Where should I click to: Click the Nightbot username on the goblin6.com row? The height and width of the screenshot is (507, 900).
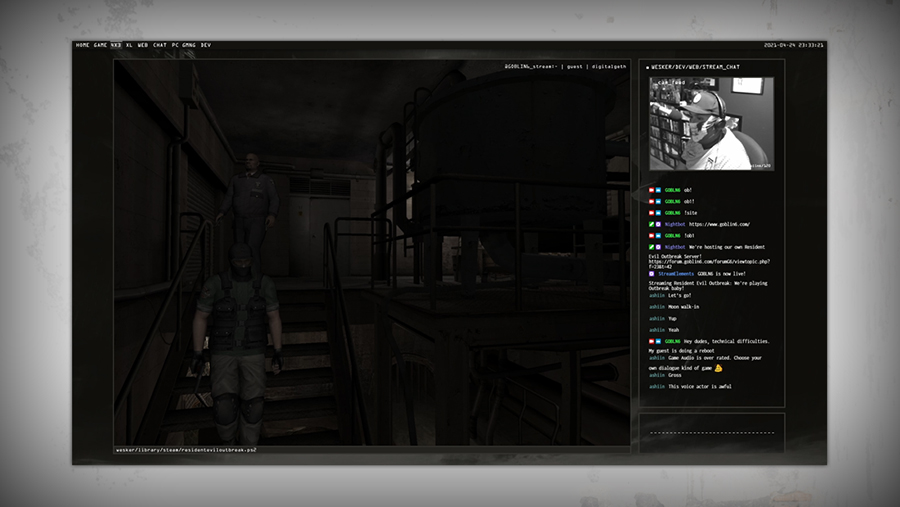pyautogui.click(x=675, y=225)
